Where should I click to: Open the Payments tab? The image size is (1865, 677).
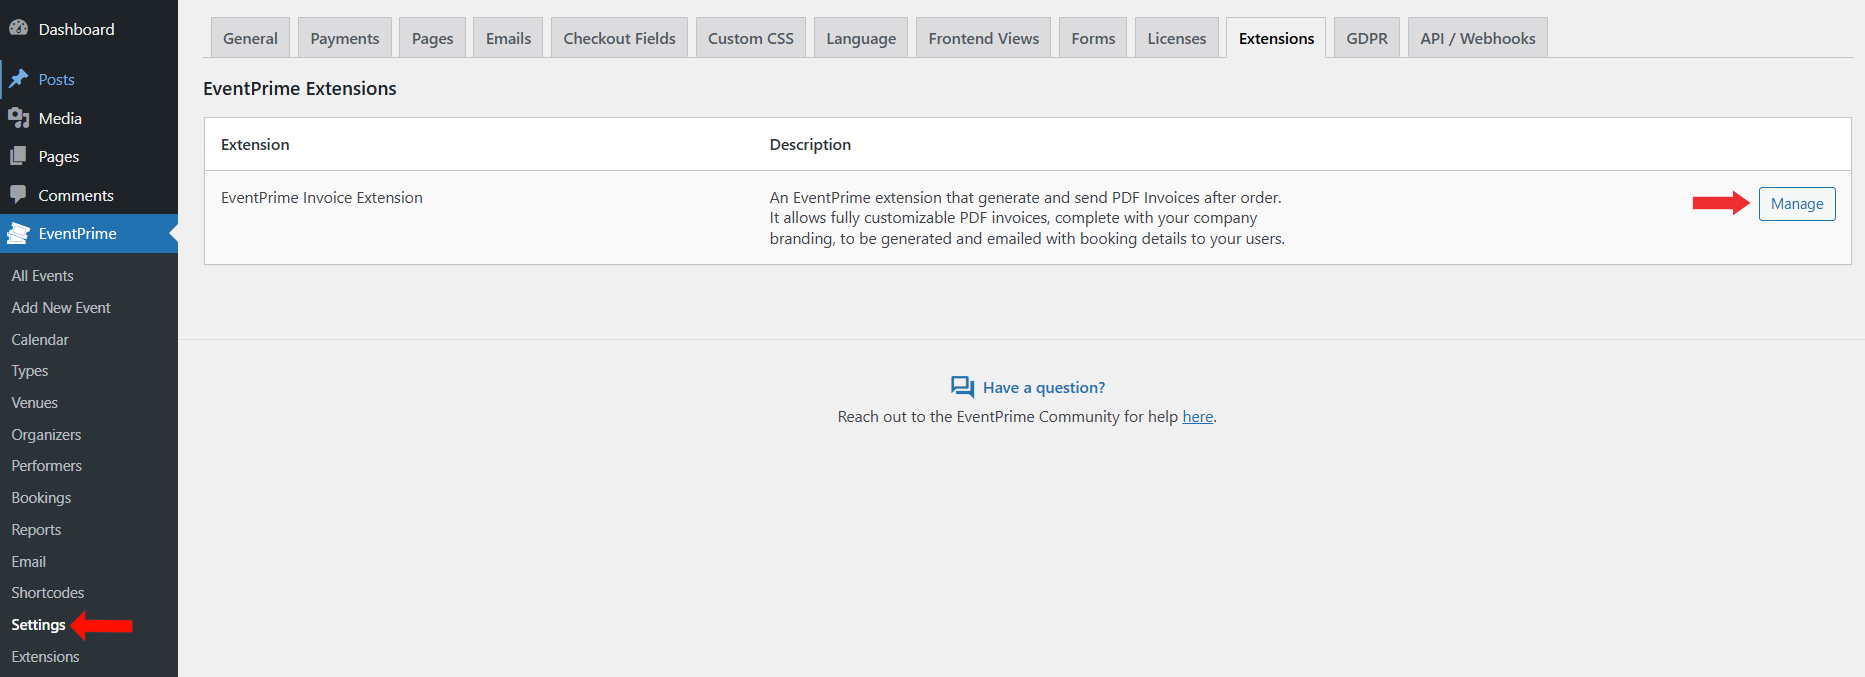coord(344,38)
